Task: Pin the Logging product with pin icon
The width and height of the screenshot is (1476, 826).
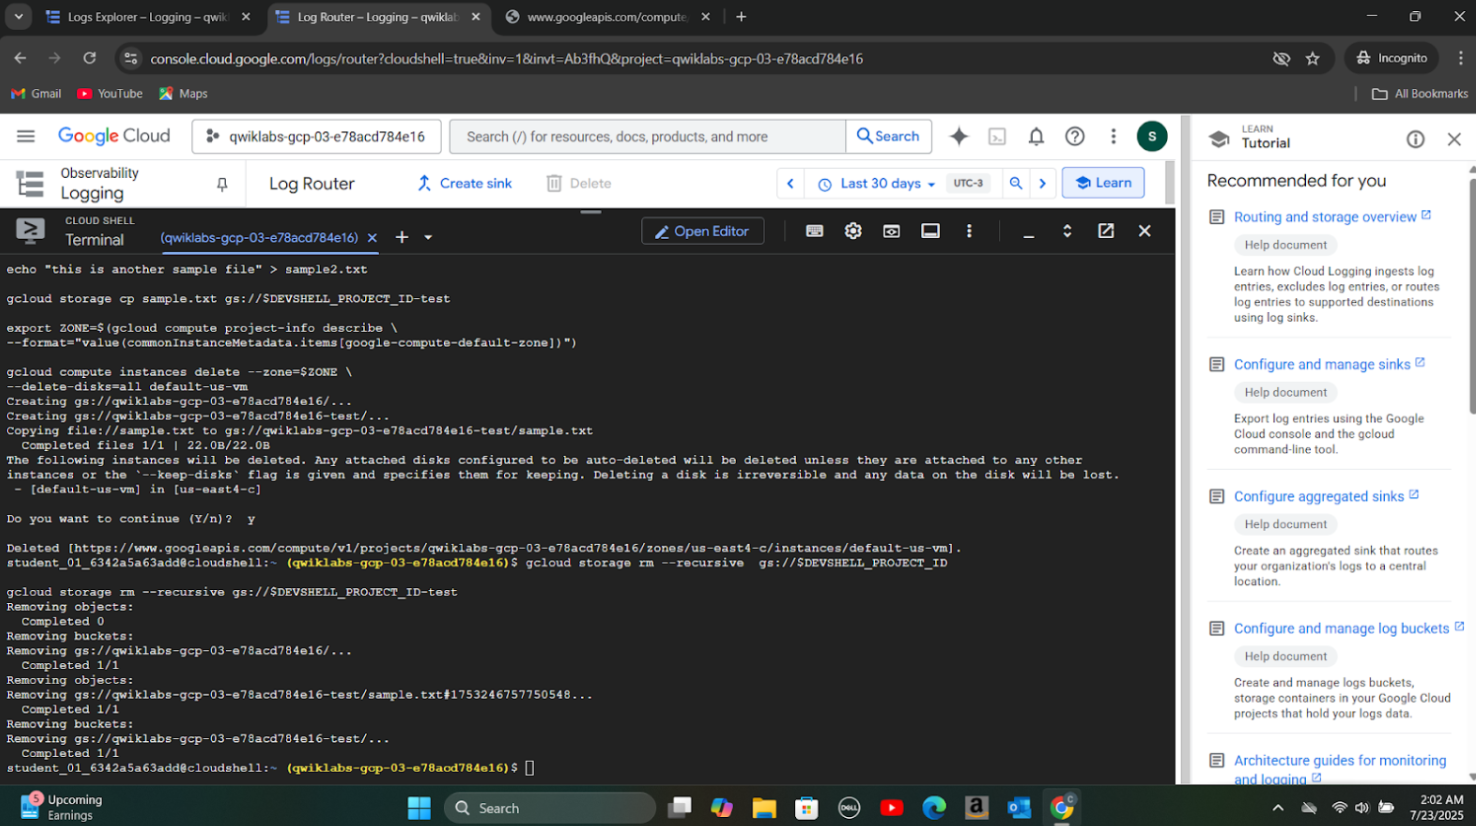Action: (222, 184)
